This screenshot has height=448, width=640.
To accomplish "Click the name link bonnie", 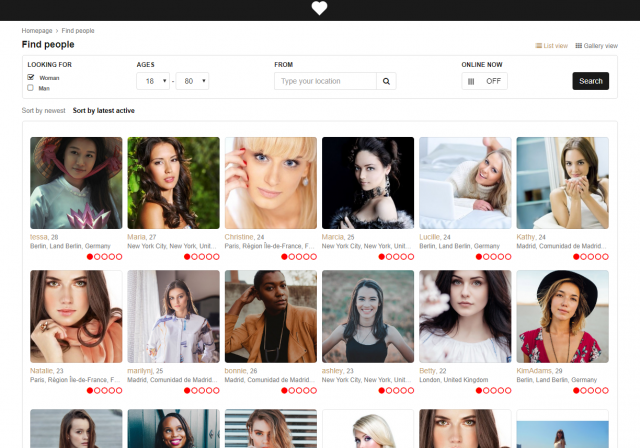I will pyautogui.click(x=236, y=371).
